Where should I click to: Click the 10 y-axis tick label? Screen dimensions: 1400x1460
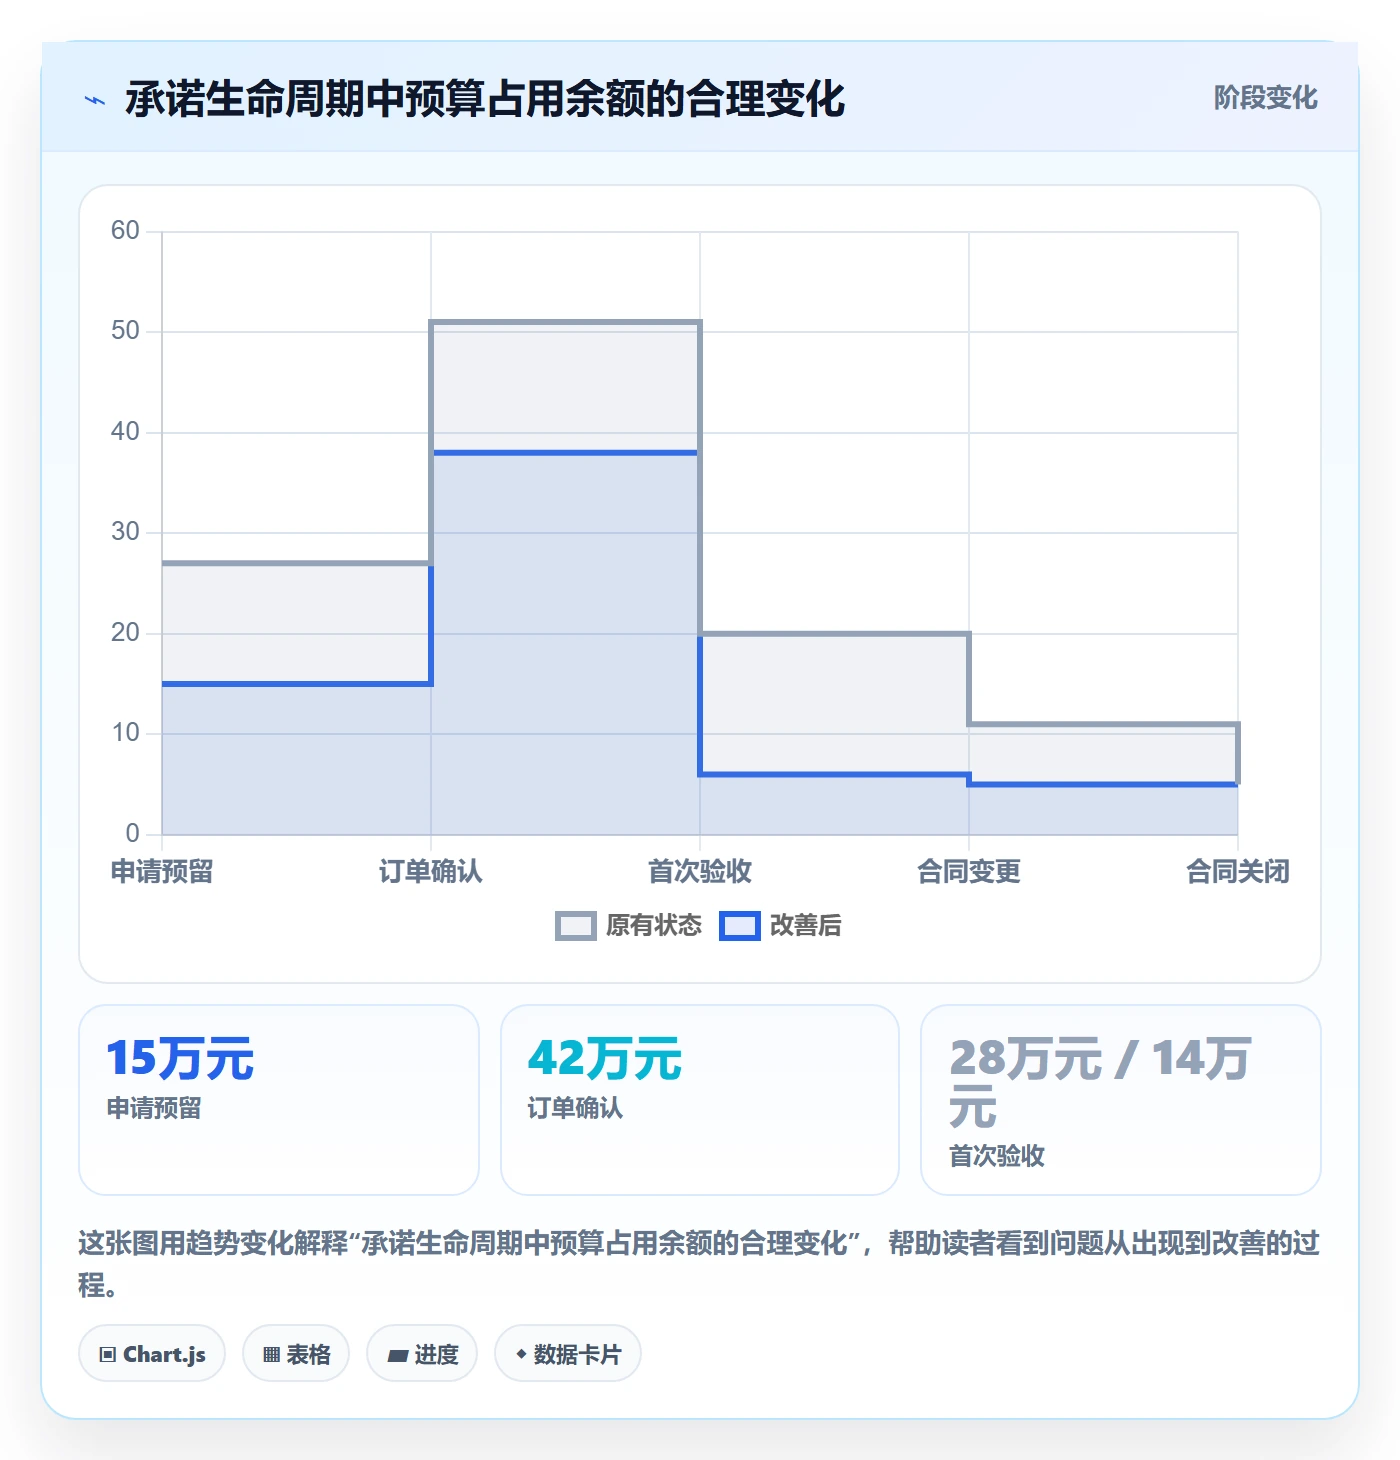click(x=125, y=733)
